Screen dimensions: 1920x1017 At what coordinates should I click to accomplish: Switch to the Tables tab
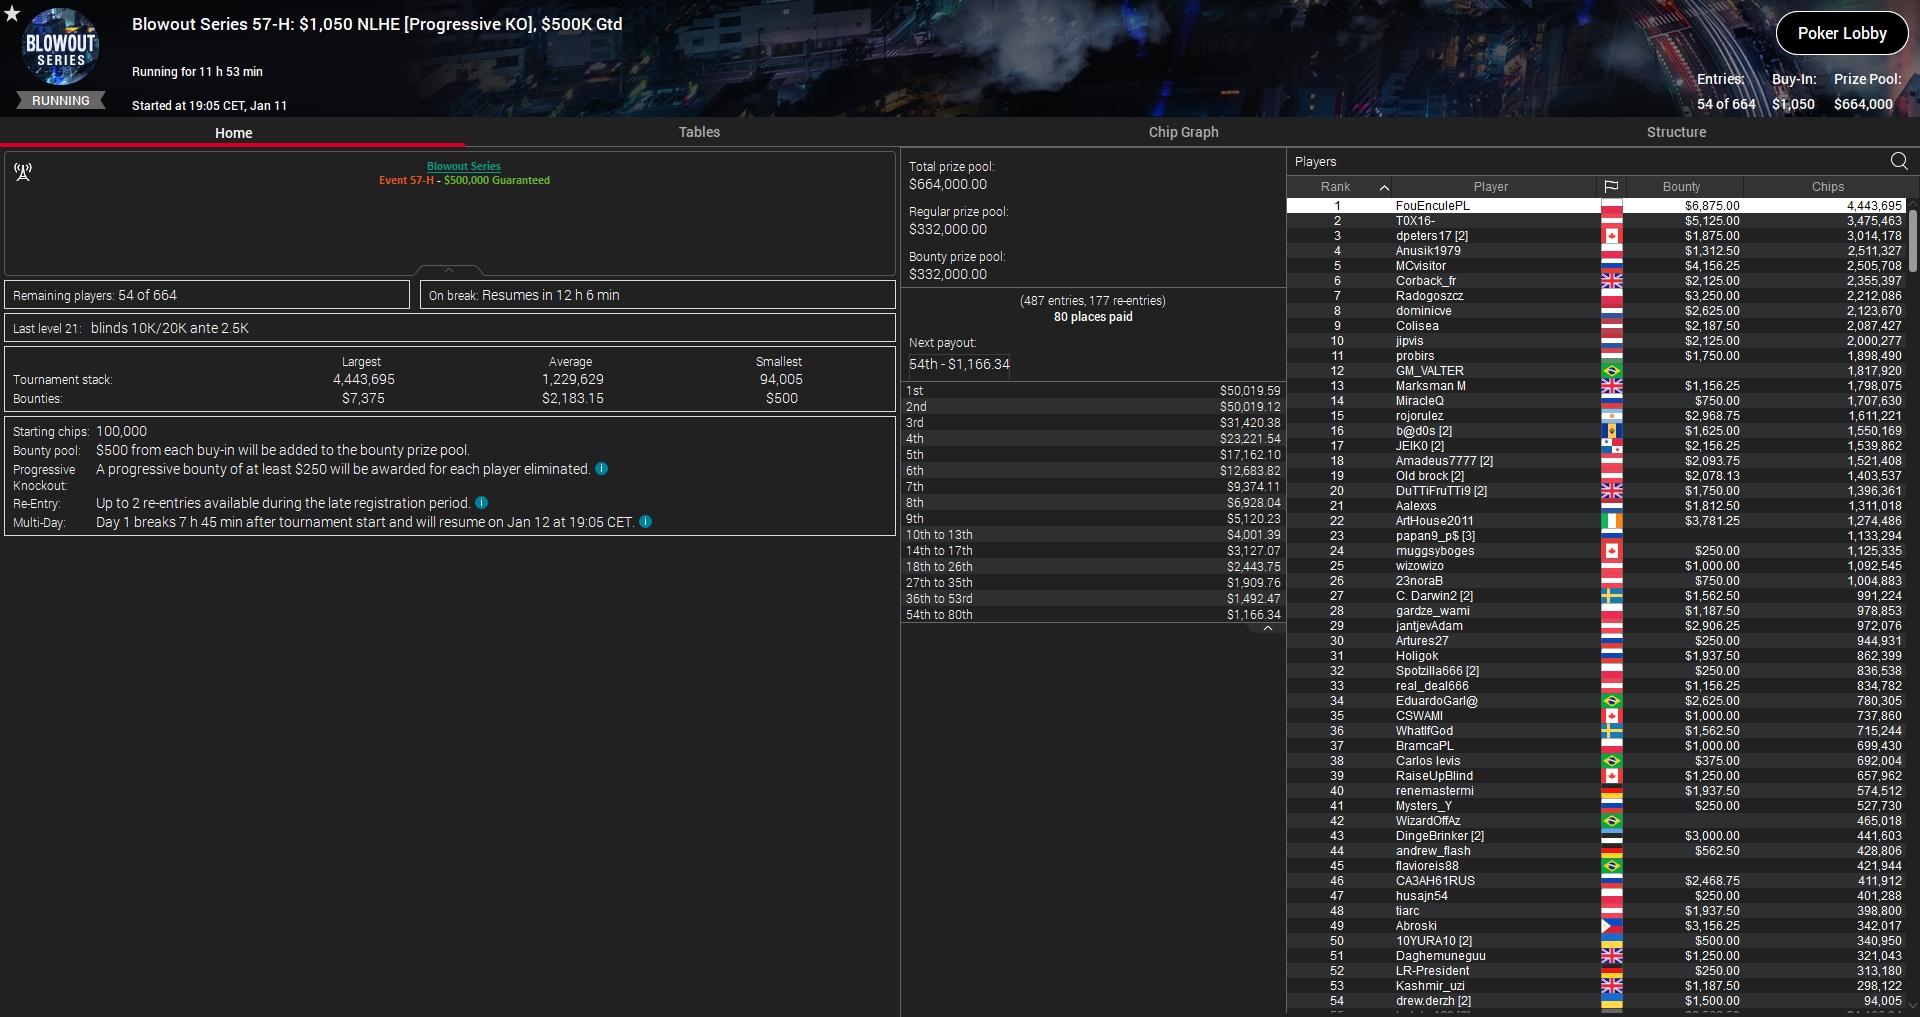pos(699,132)
